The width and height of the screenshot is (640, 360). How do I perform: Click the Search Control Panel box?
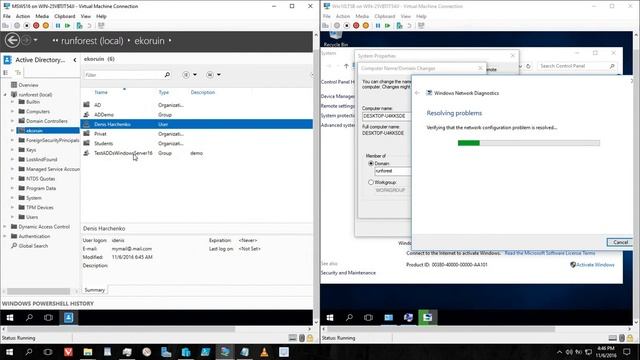coord(576,66)
